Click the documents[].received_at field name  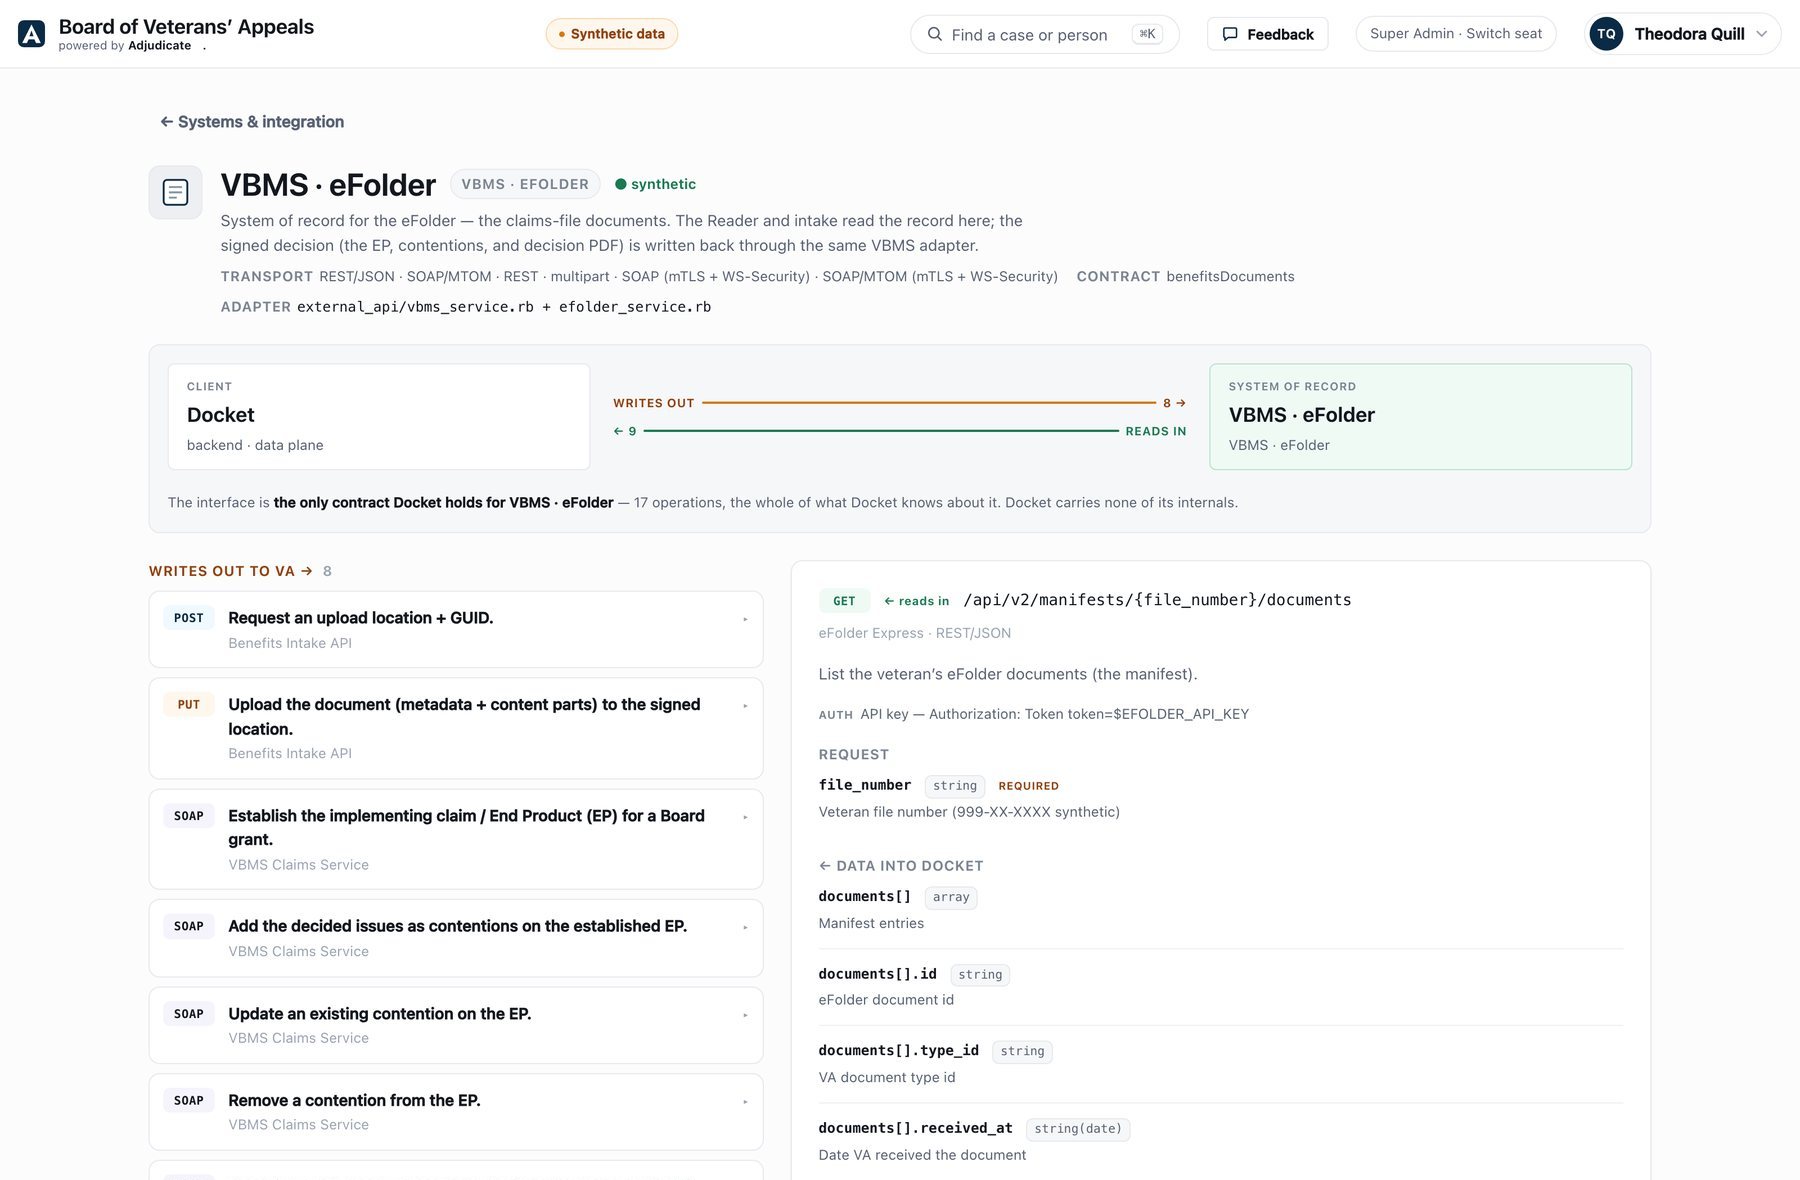tap(915, 1128)
